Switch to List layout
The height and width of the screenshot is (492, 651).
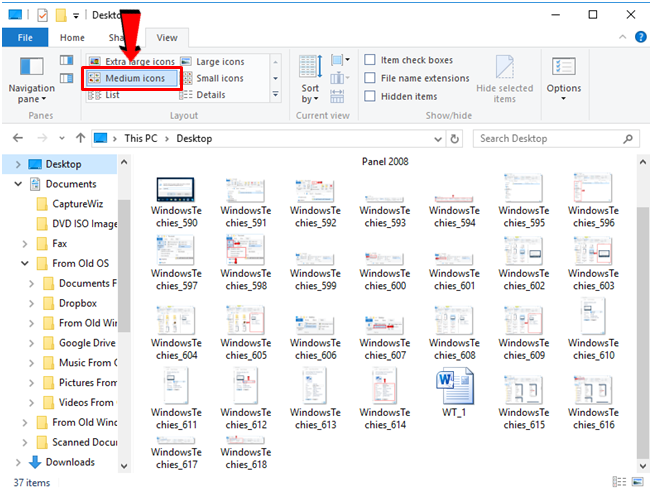click(104, 95)
